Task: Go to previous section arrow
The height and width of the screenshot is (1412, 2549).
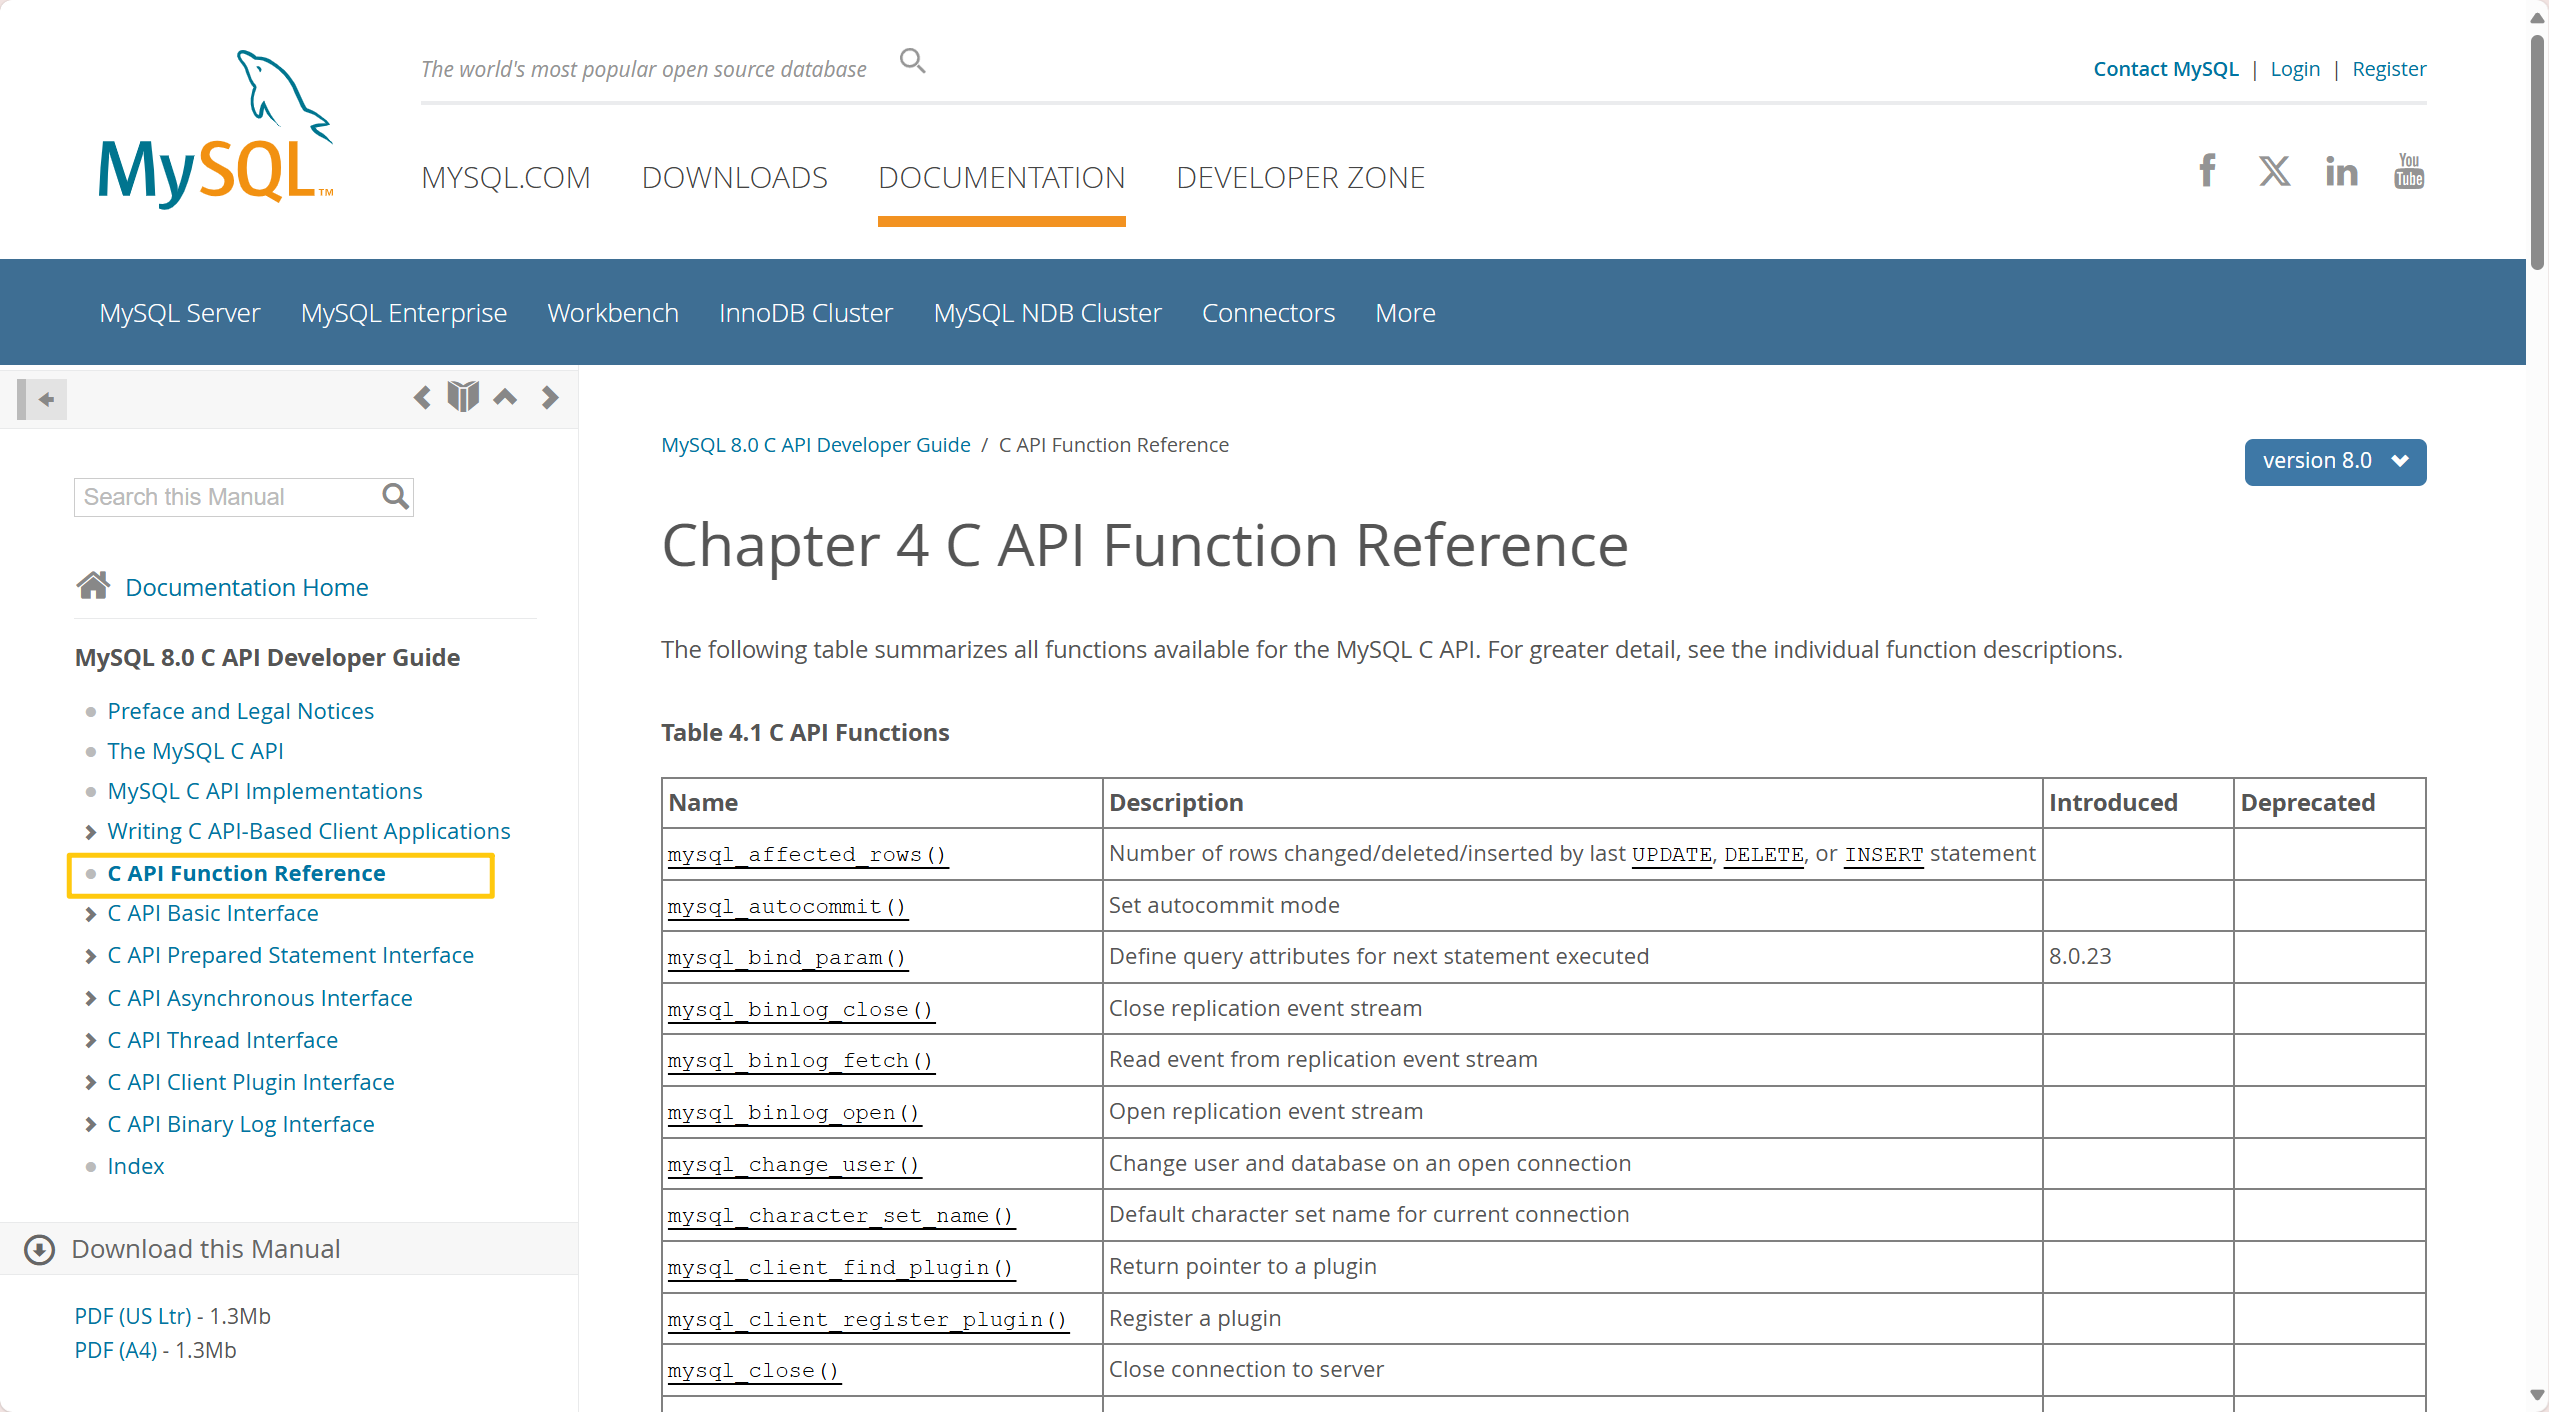Action: coord(422,398)
